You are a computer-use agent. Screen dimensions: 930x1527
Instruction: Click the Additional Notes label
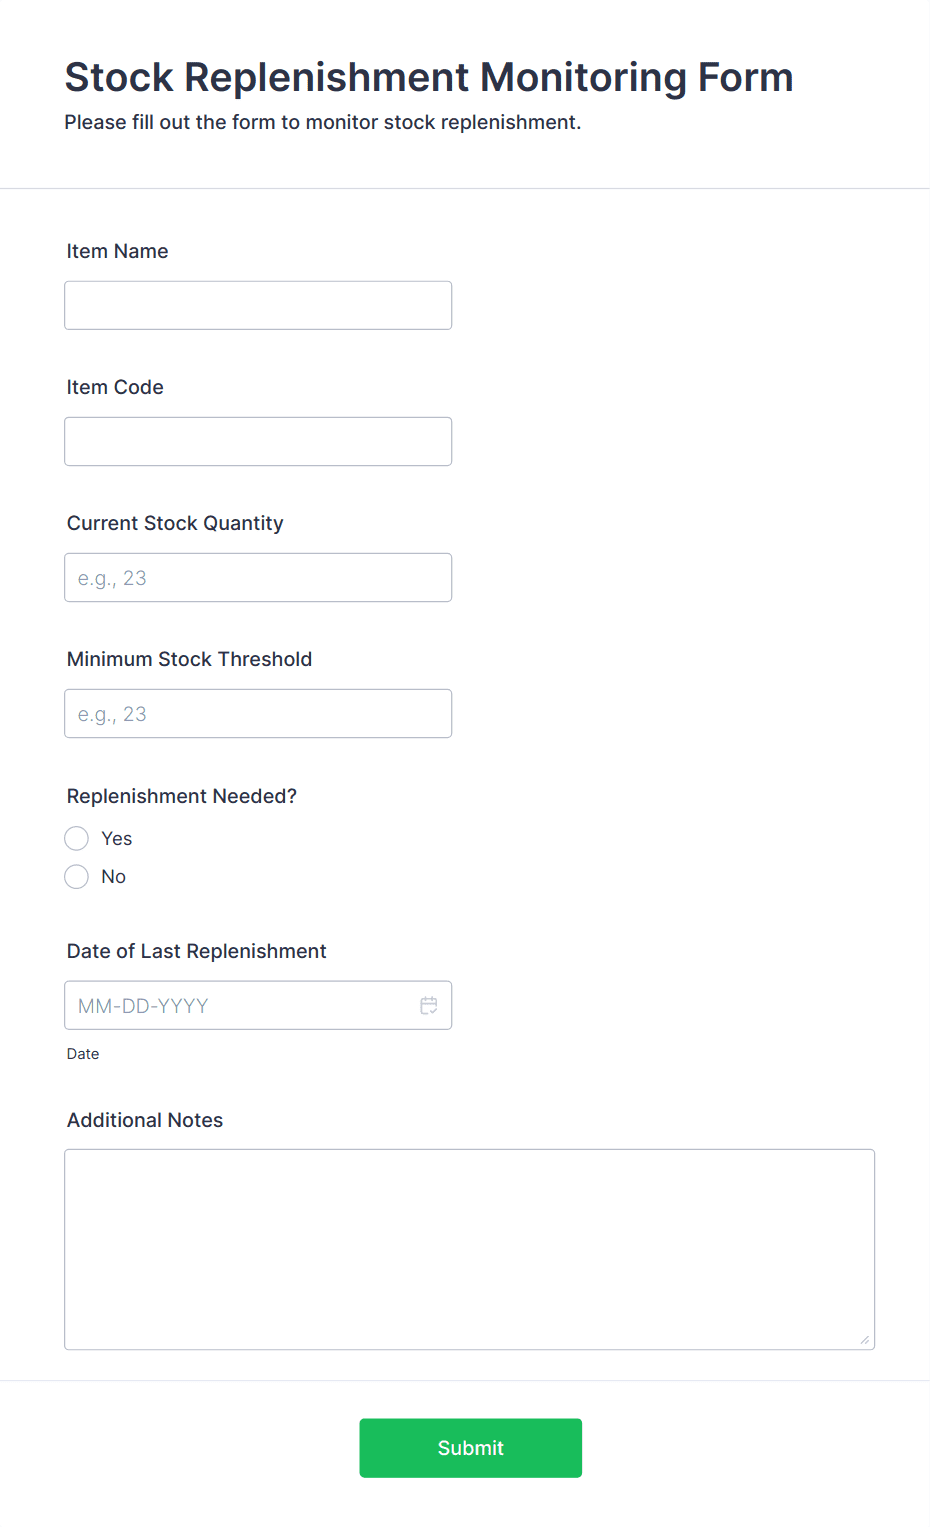pyautogui.click(x=145, y=1120)
